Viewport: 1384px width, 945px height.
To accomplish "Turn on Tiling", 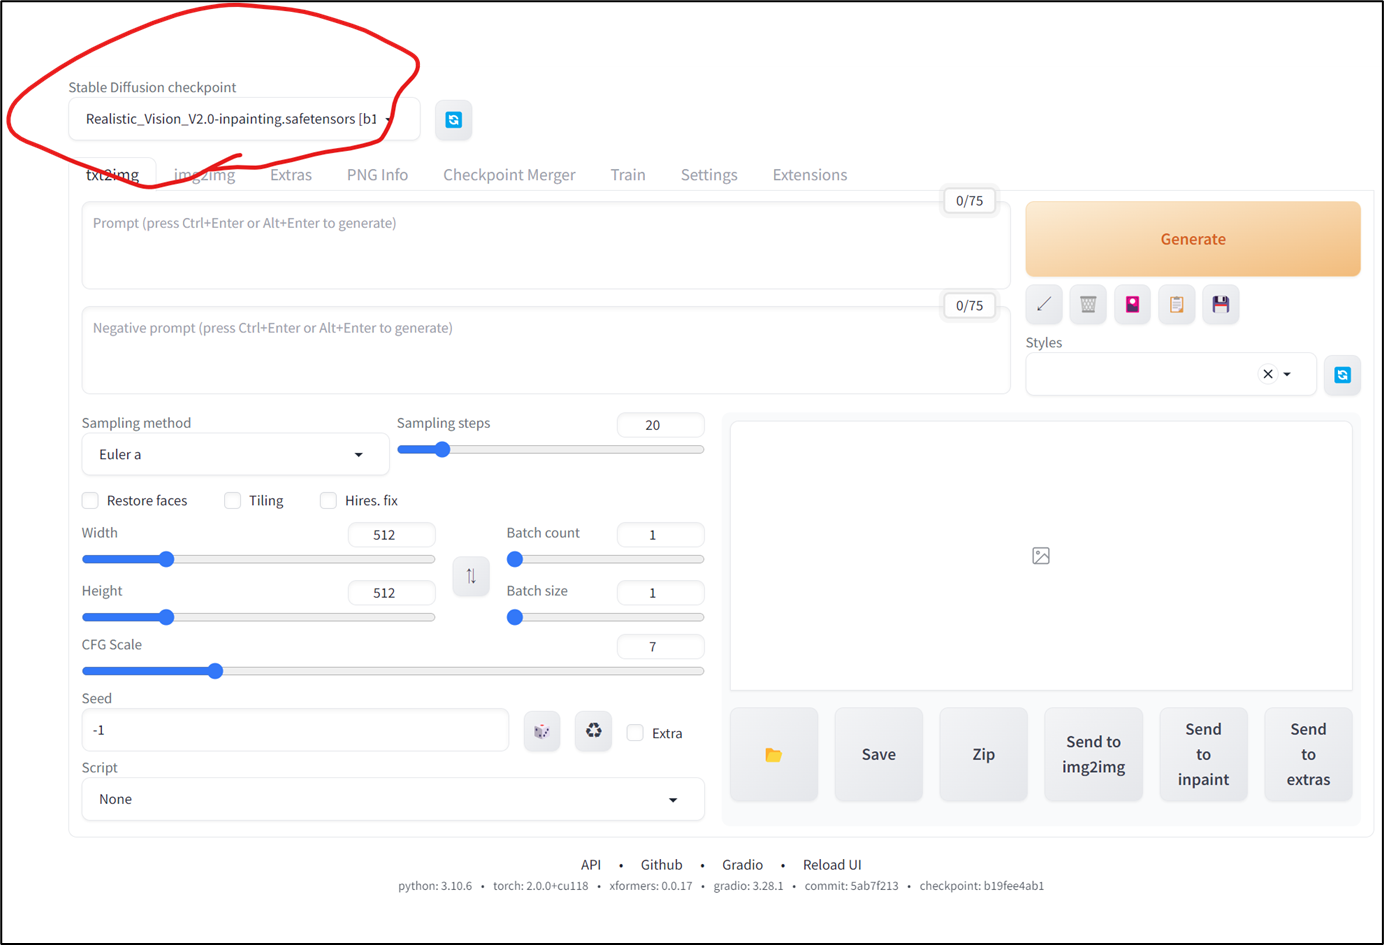I will [x=231, y=500].
